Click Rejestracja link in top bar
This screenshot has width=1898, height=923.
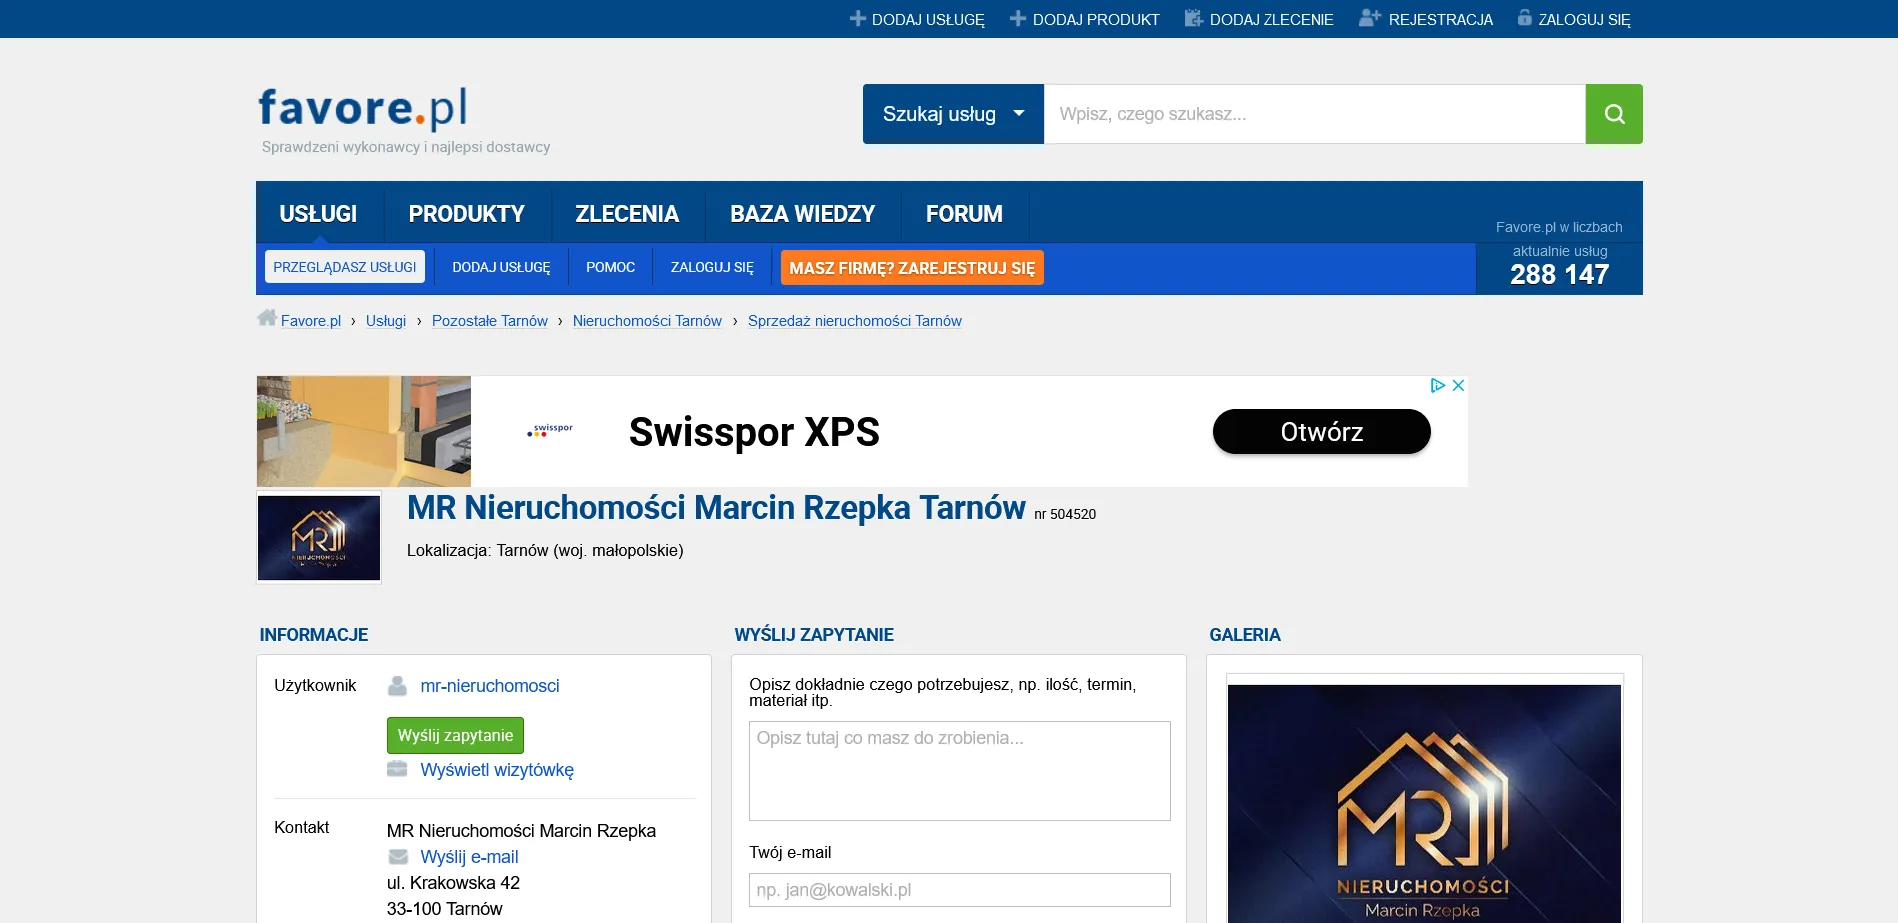click(x=1440, y=19)
